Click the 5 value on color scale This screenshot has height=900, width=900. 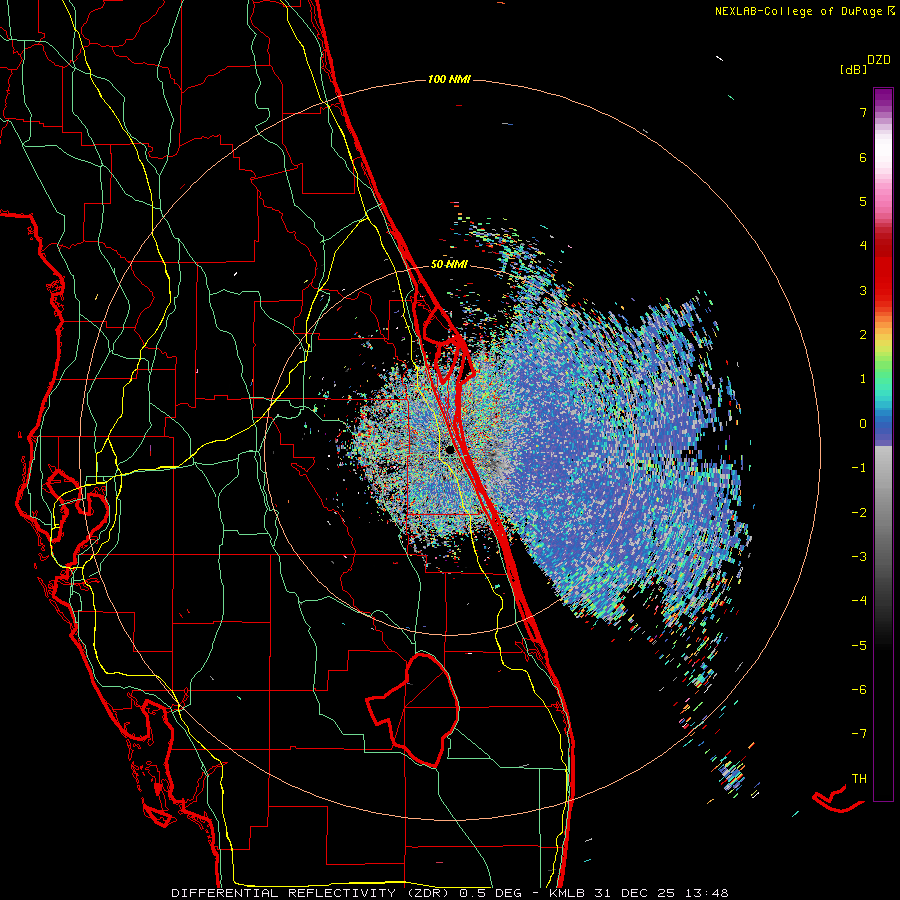click(x=863, y=201)
